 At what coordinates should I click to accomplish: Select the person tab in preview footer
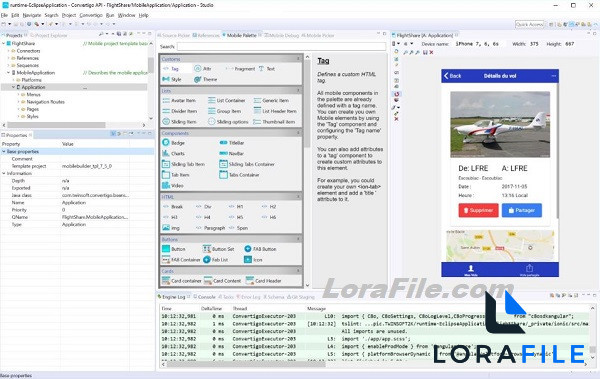[471, 270]
